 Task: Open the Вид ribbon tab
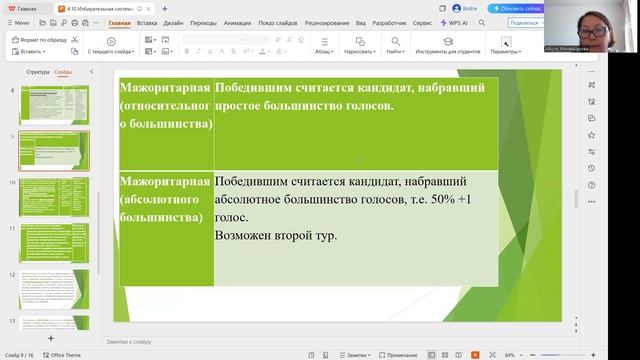click(360, 23)
